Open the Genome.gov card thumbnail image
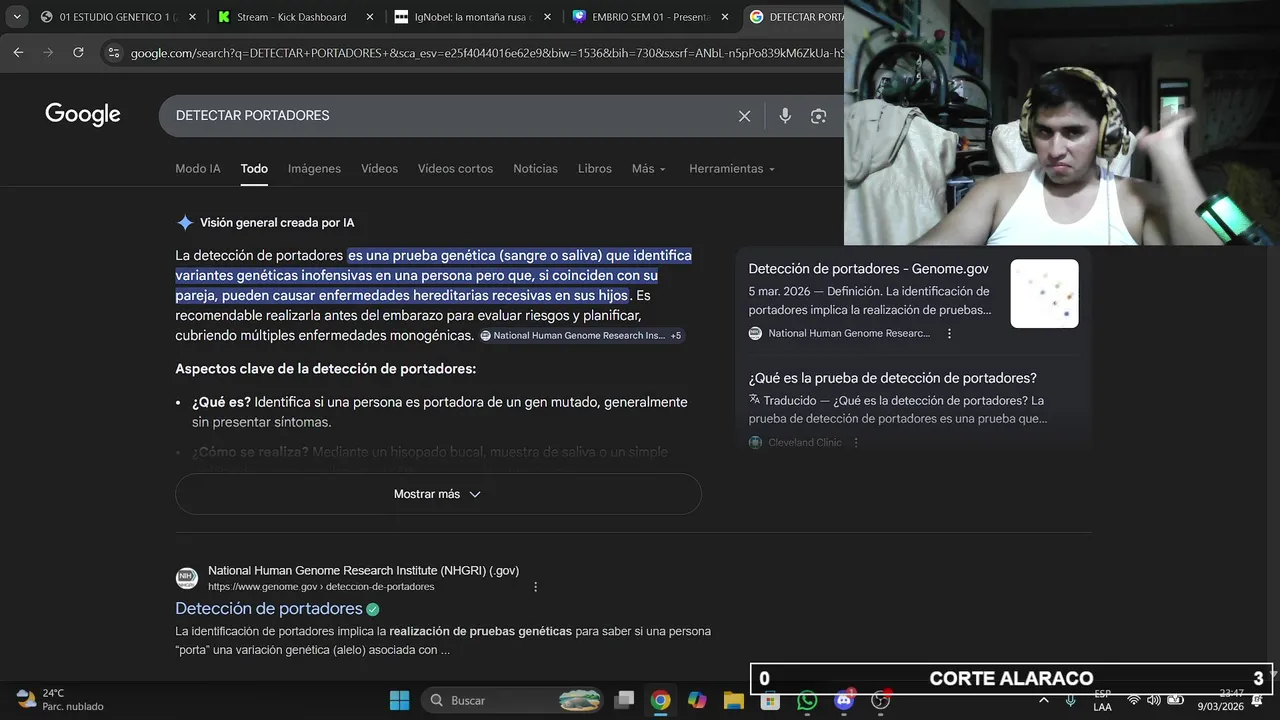 pyautogui.click(x=1044, y=294)
